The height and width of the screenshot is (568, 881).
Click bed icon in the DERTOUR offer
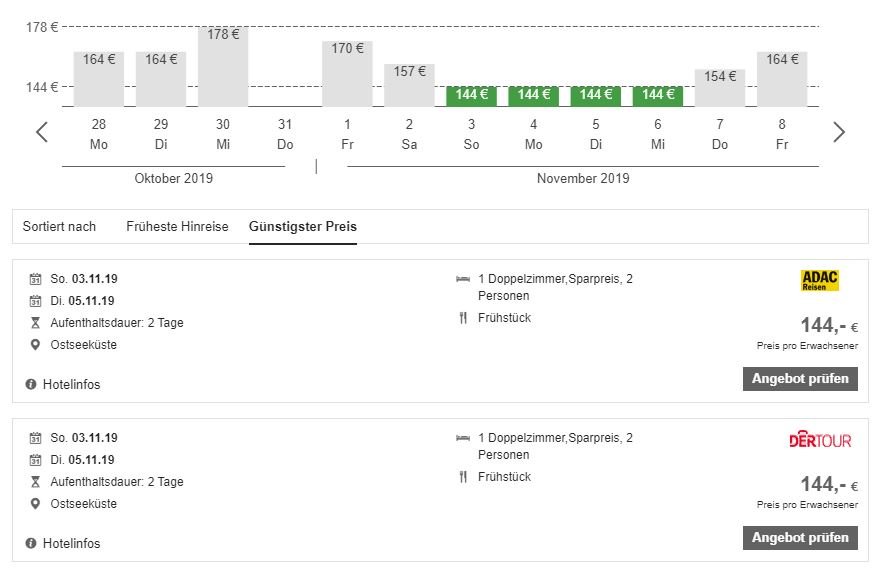click(x=463, y=438)
